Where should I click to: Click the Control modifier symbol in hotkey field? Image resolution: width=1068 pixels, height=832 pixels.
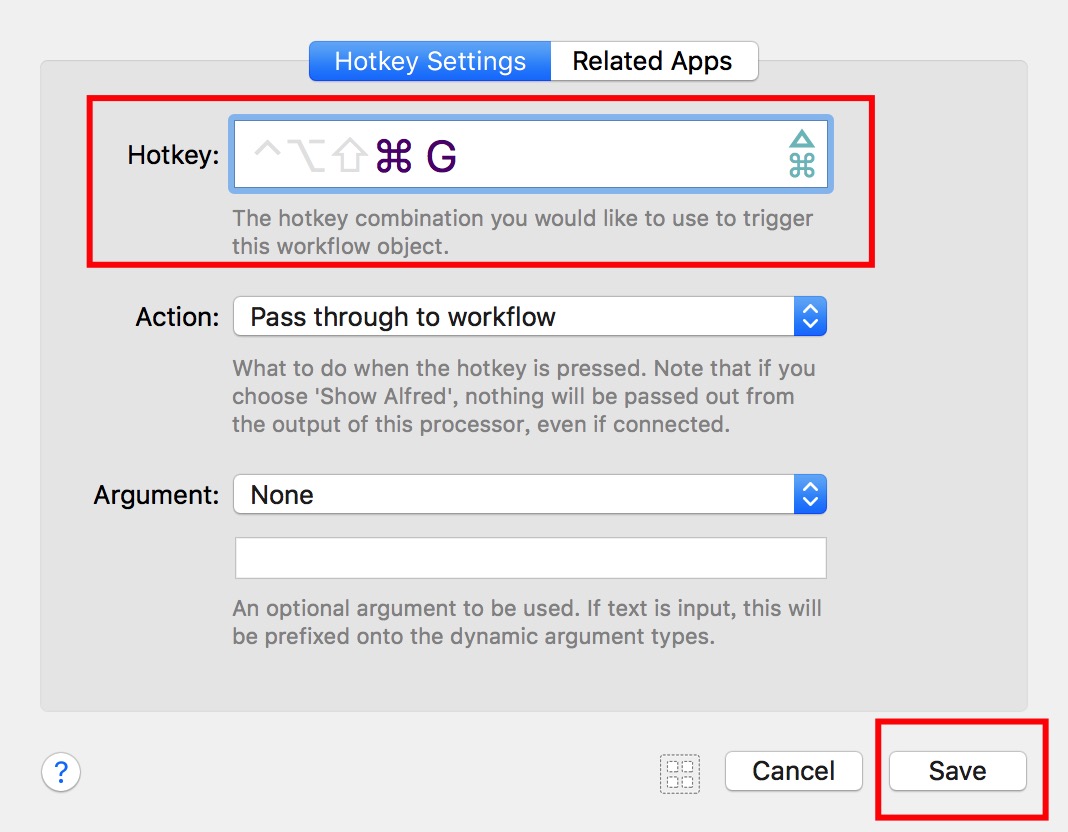(x=268, y=155)
